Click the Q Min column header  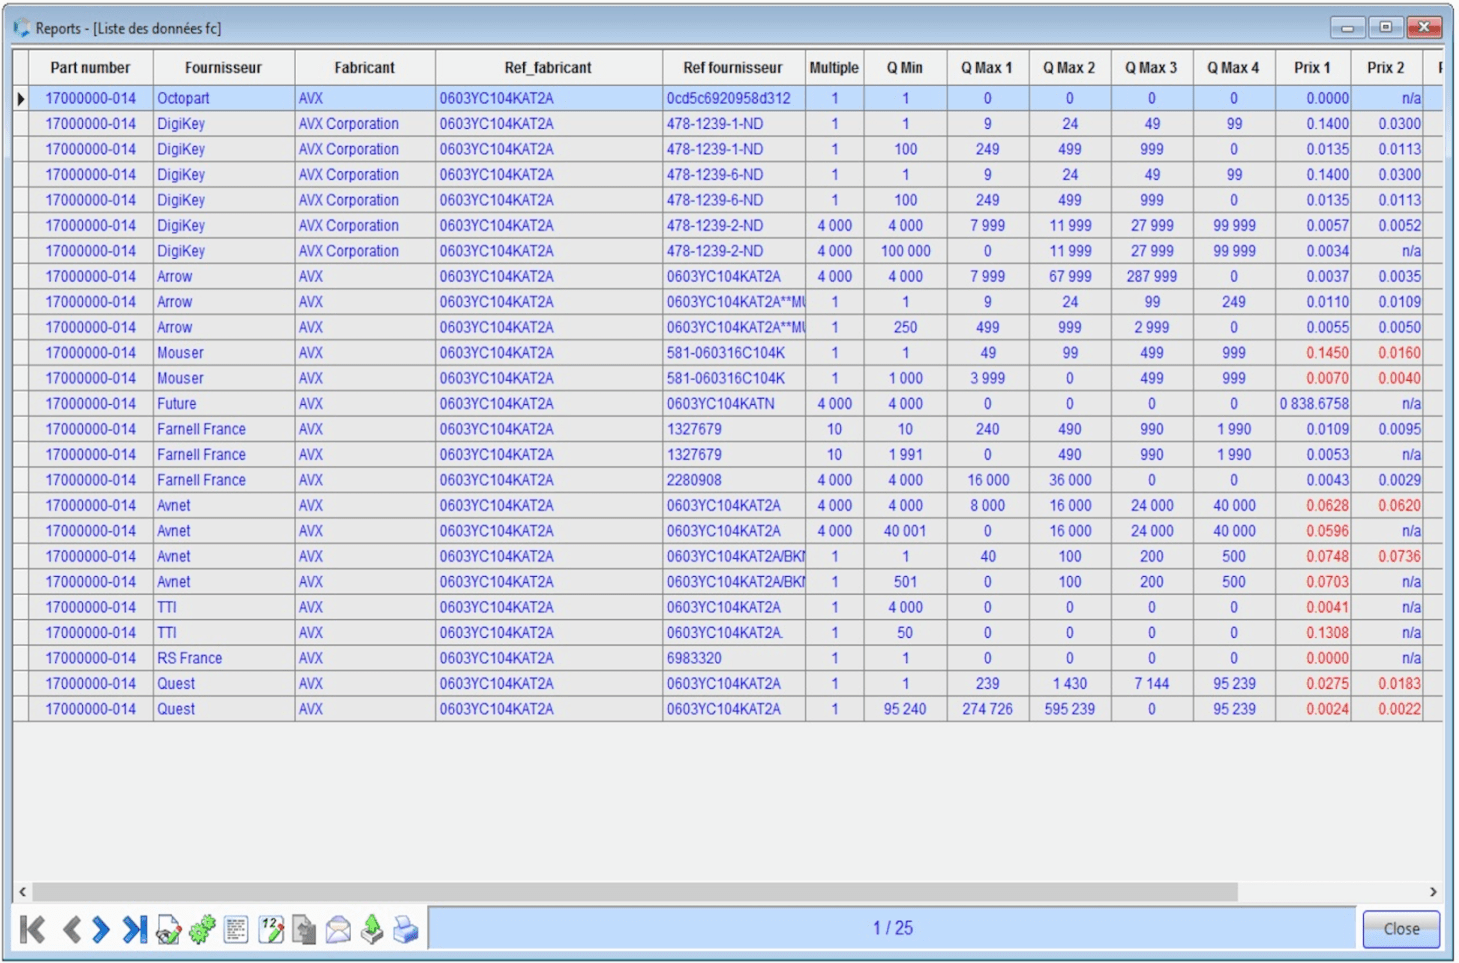pyautogui.click(x=905, y=68)
